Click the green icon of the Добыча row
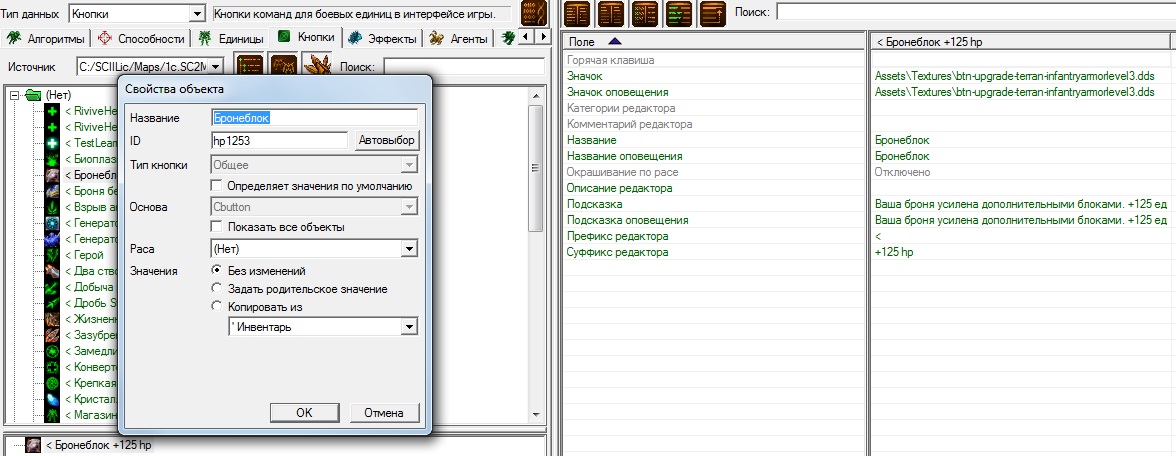 pos(53,287)
